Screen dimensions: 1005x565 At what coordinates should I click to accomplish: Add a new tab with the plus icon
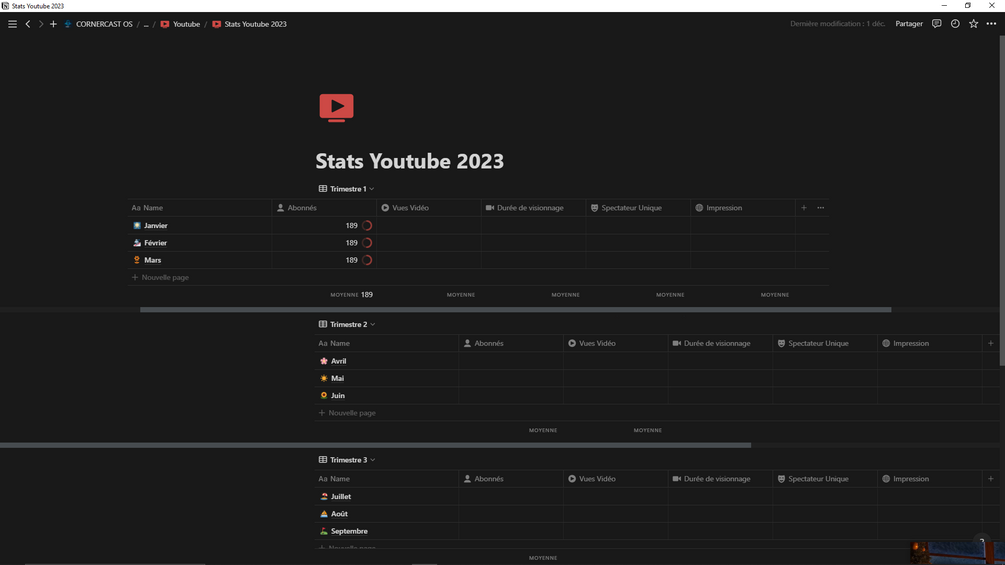(x=53, y=24)
